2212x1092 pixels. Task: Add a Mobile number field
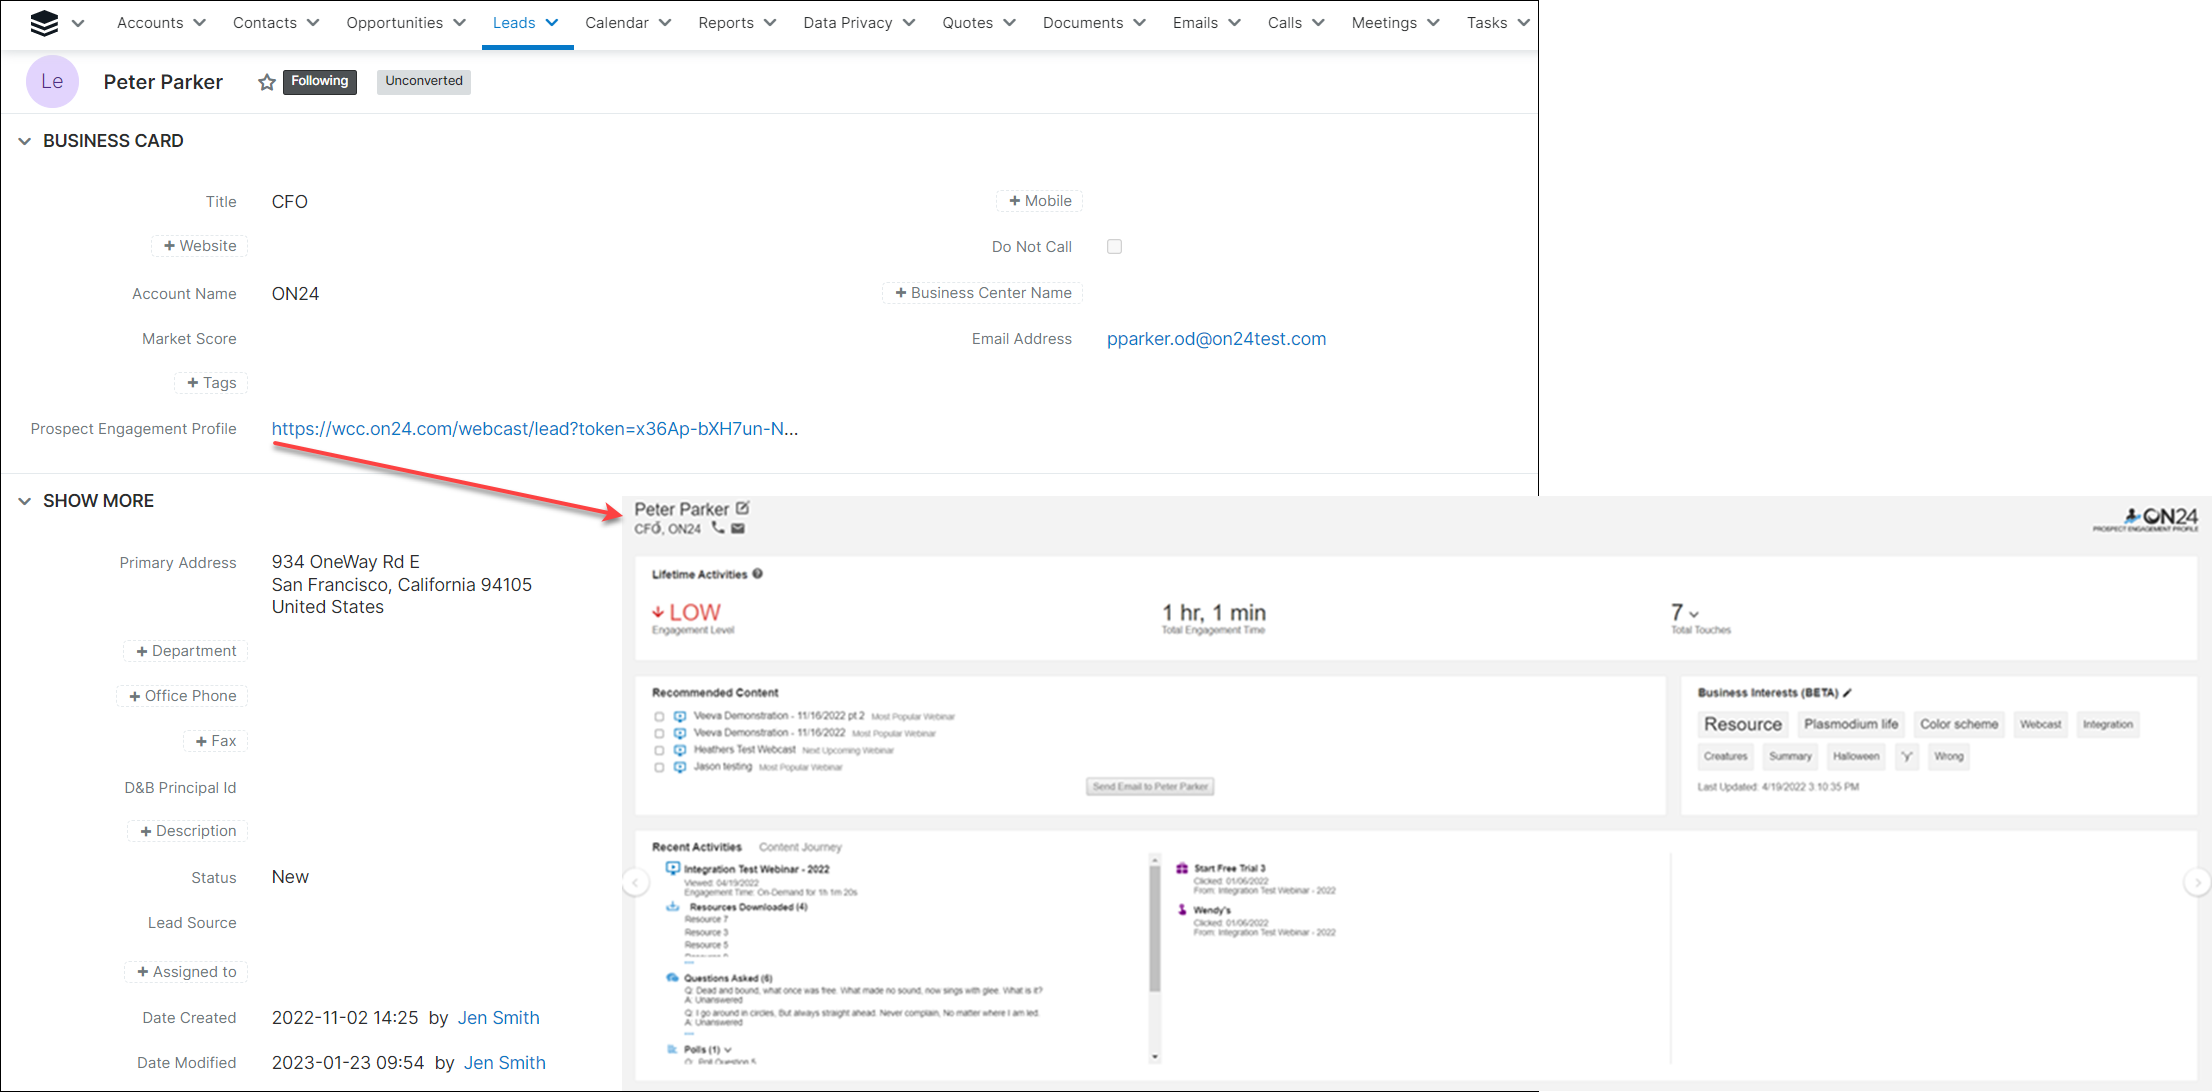coord(1040,201)
